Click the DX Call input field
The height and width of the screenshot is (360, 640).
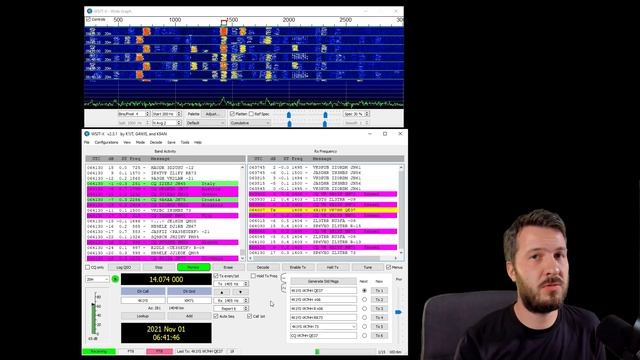(143, 300)
